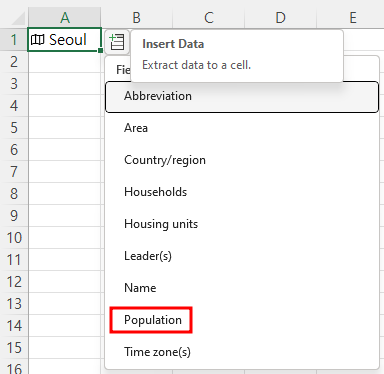Select the Time zone(s) field
The width and height of the screenshot is (384, 374).
[x=242, y=352]
